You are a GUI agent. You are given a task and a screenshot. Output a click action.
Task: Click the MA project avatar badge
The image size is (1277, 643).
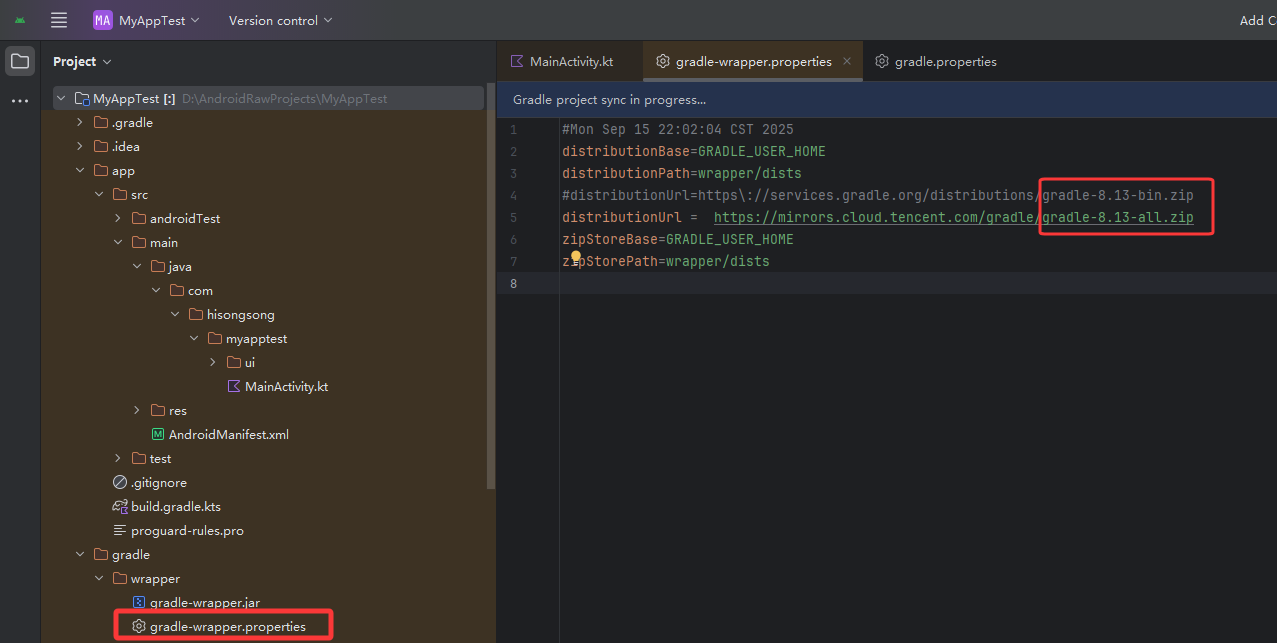tap(103, 20)
